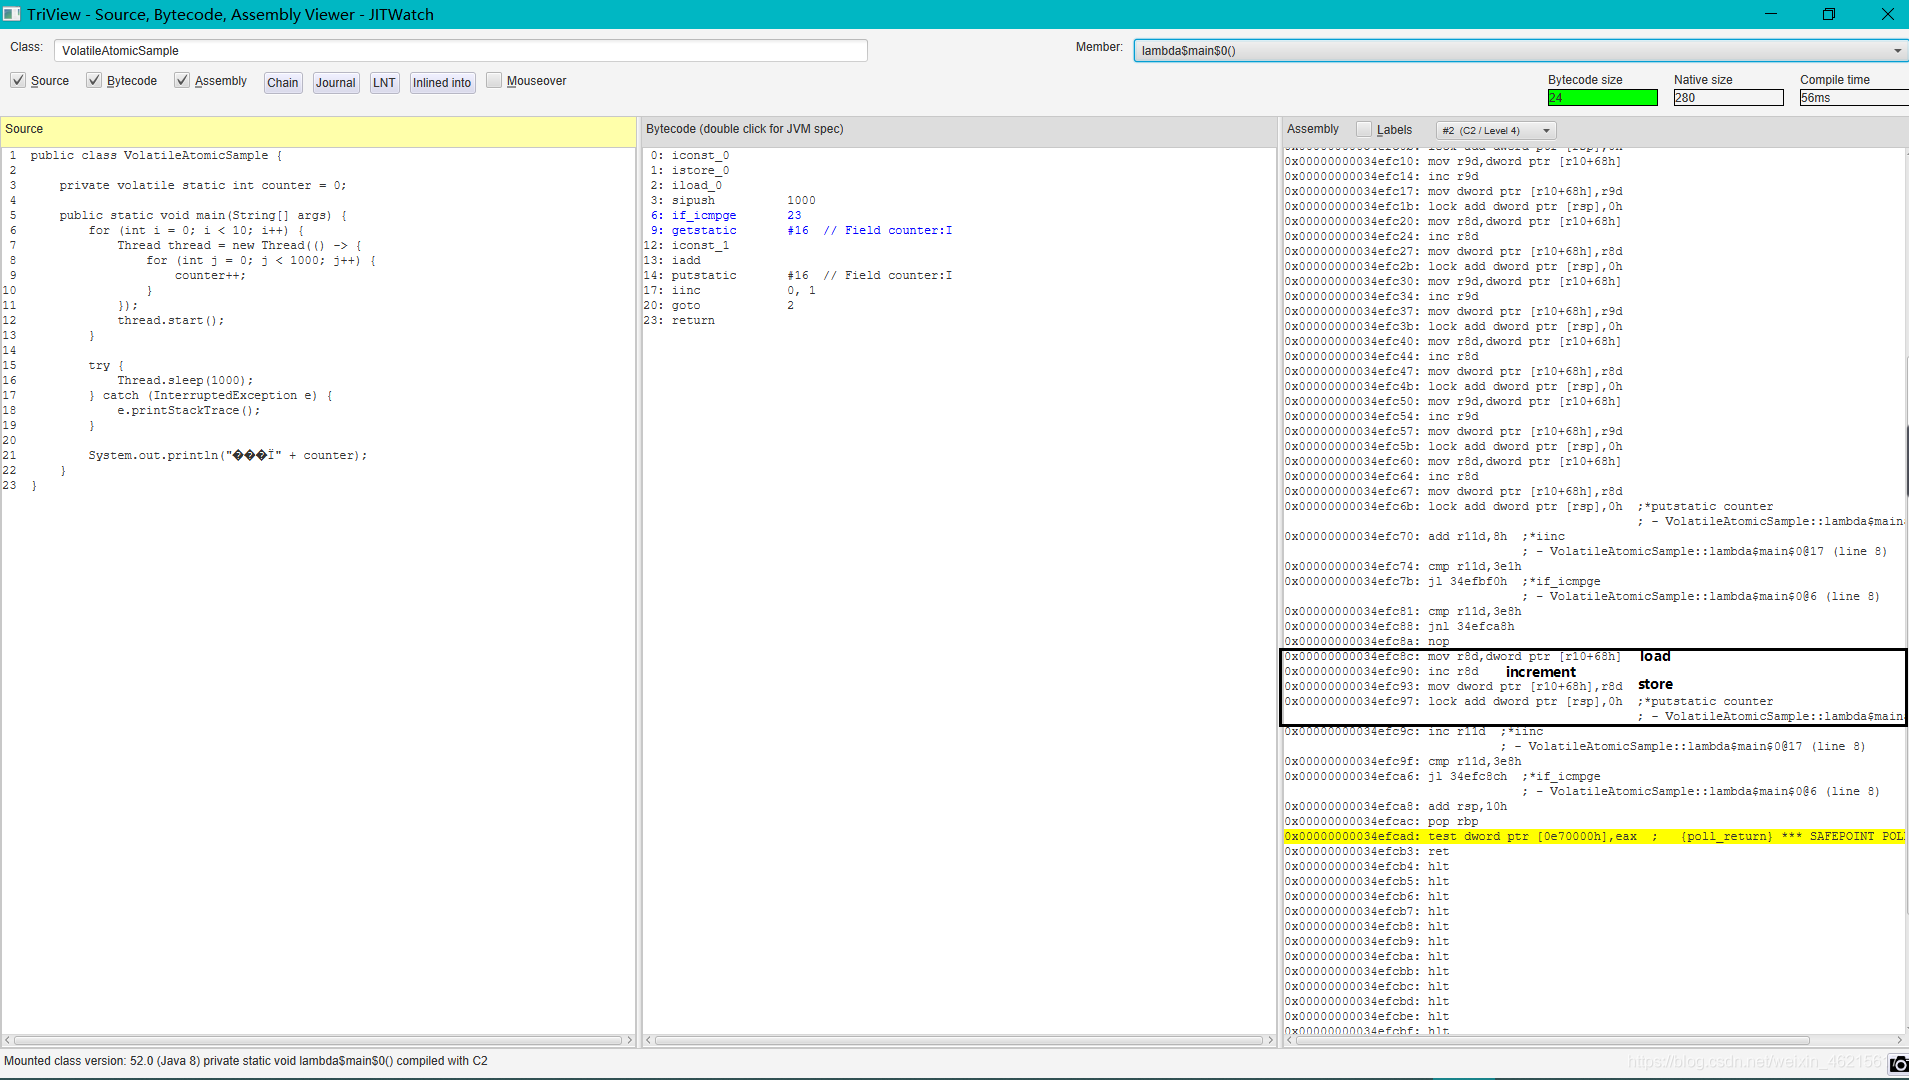Image resolution: width=1909 pixels, height=1080 pixels.
Task: Select source line 'Thread.sleep(1000);'
Action: 185,380
